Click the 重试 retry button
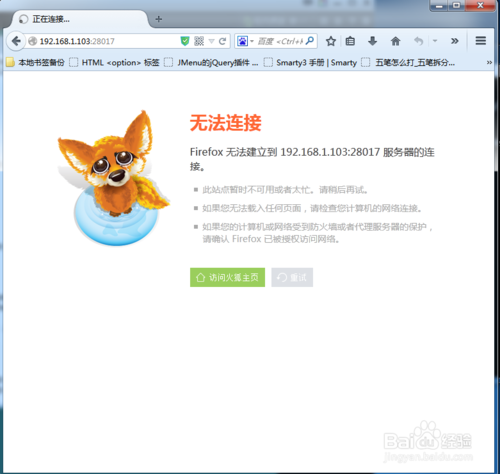The image size is (500, 474). 292,277
